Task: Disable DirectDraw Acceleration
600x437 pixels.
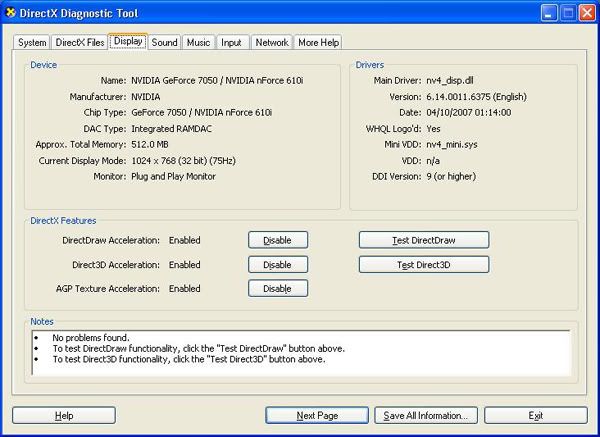Action: 278,240
